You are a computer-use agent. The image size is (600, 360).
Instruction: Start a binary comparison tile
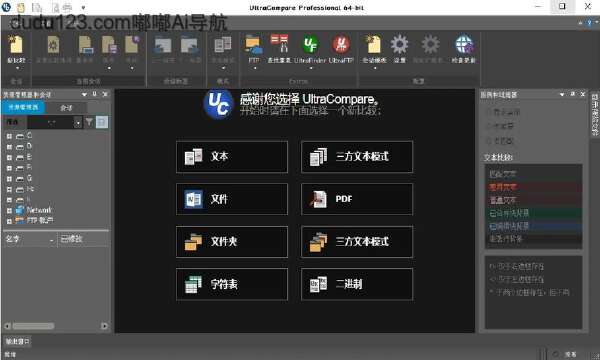click(357, 284)
